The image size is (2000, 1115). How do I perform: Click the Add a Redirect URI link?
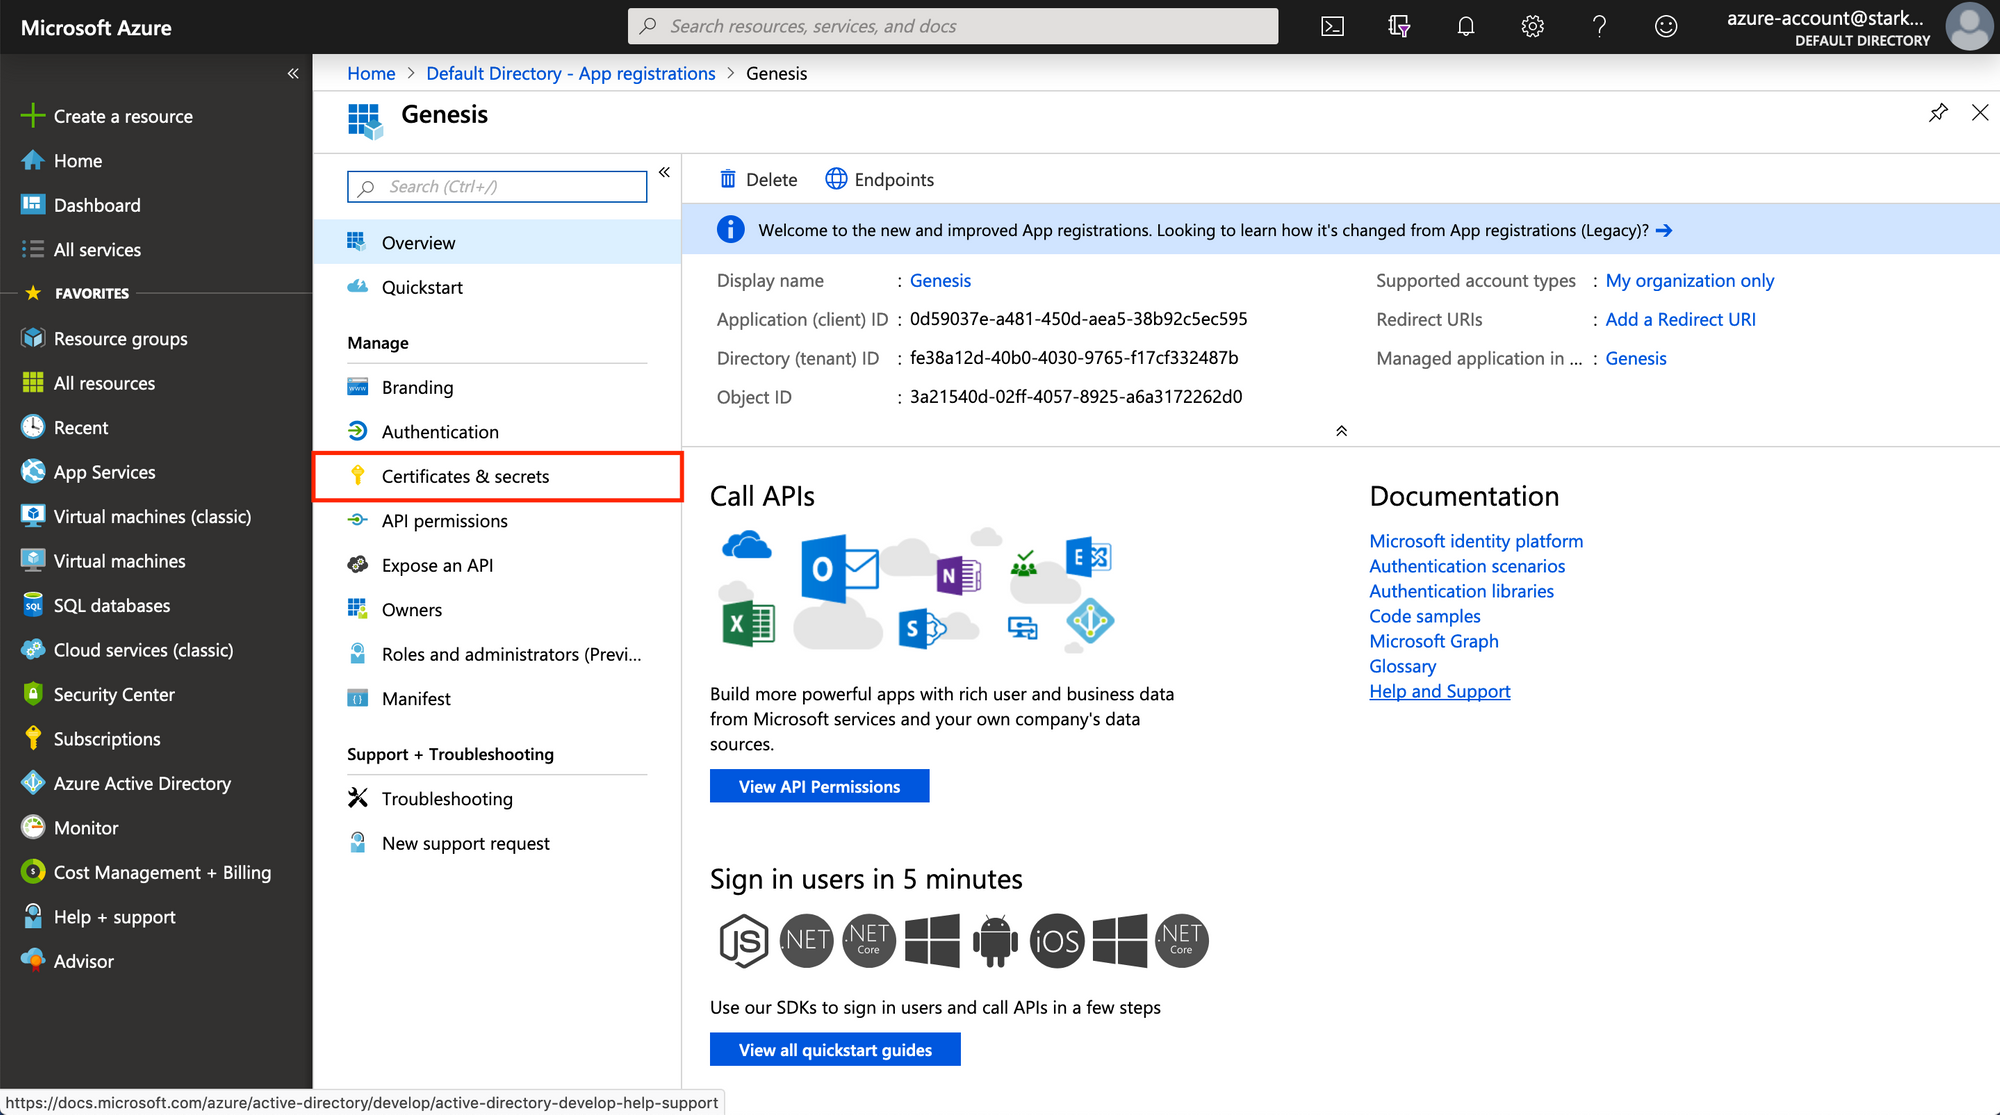[1682, 319]
